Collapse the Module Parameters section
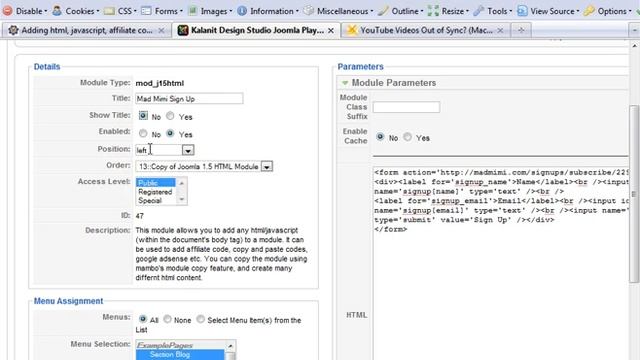This screenshot has width=640, height=360. 345,83
